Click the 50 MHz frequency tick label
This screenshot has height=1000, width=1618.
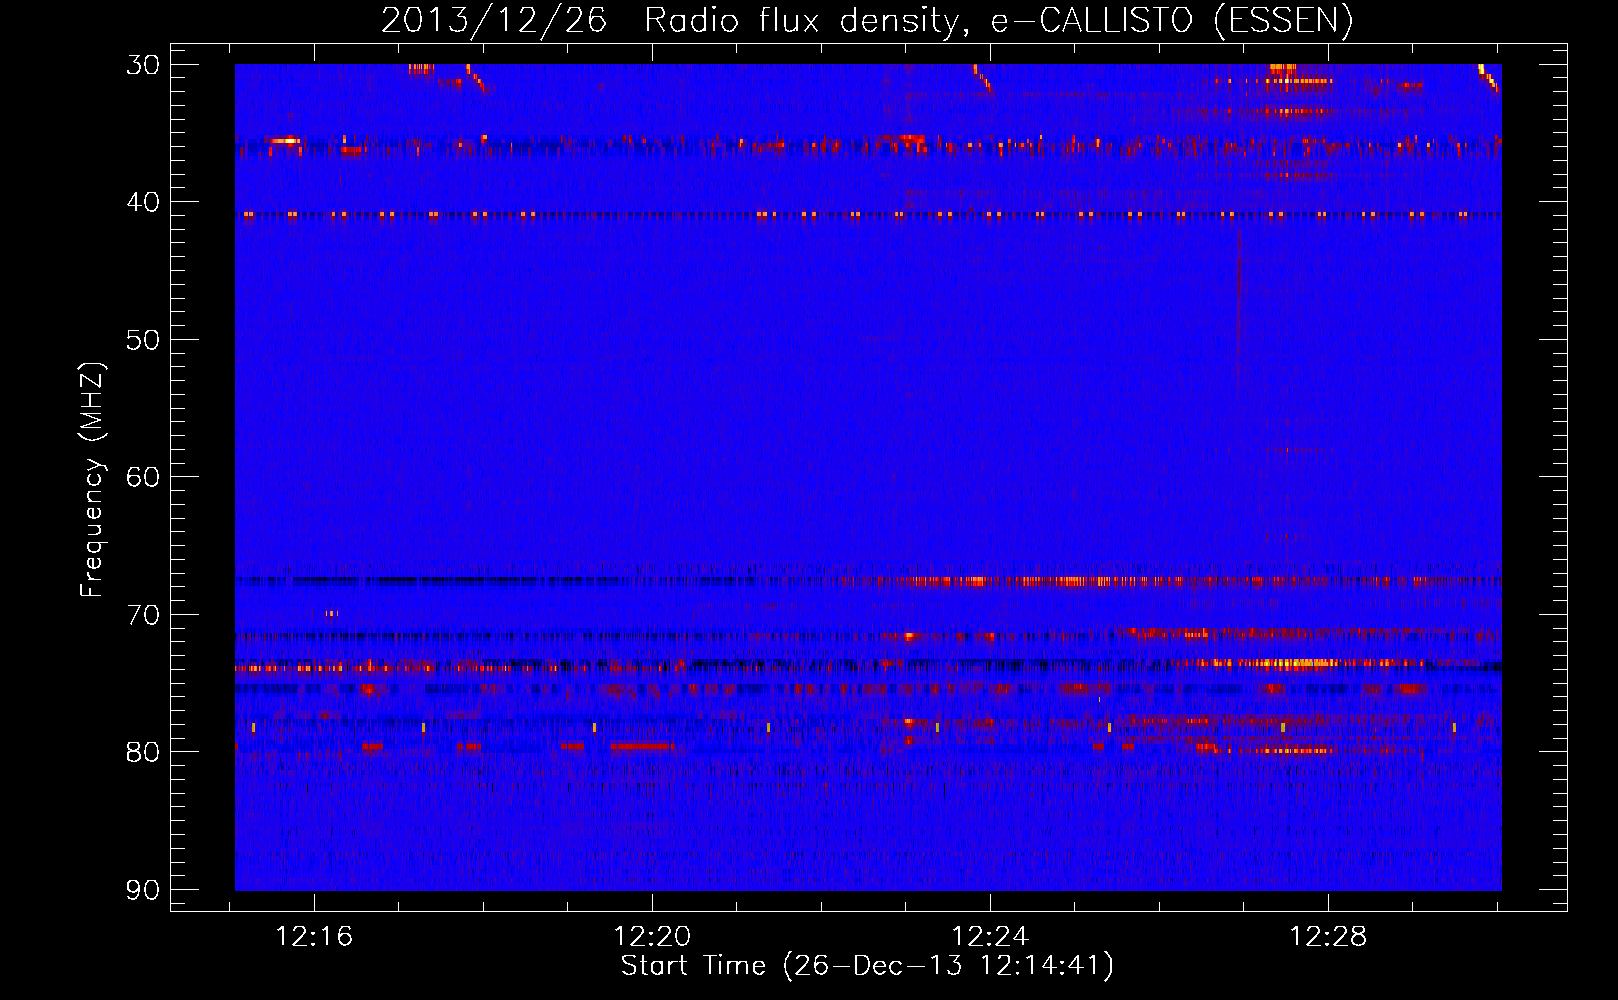coord(143,340)
